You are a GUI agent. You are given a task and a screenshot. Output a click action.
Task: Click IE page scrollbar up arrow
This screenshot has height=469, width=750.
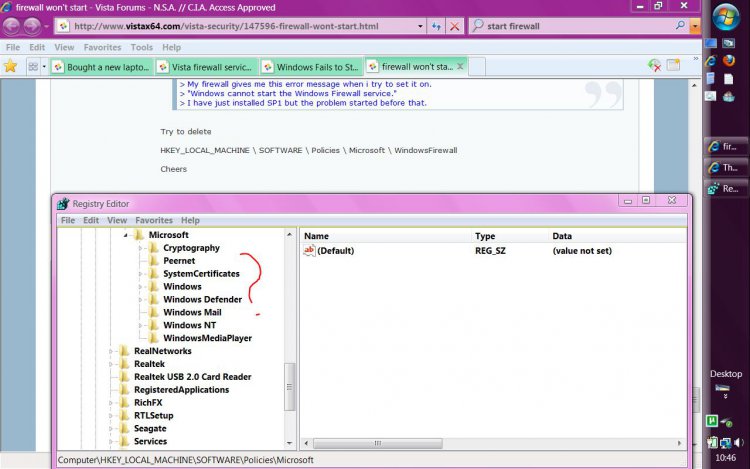694,85
